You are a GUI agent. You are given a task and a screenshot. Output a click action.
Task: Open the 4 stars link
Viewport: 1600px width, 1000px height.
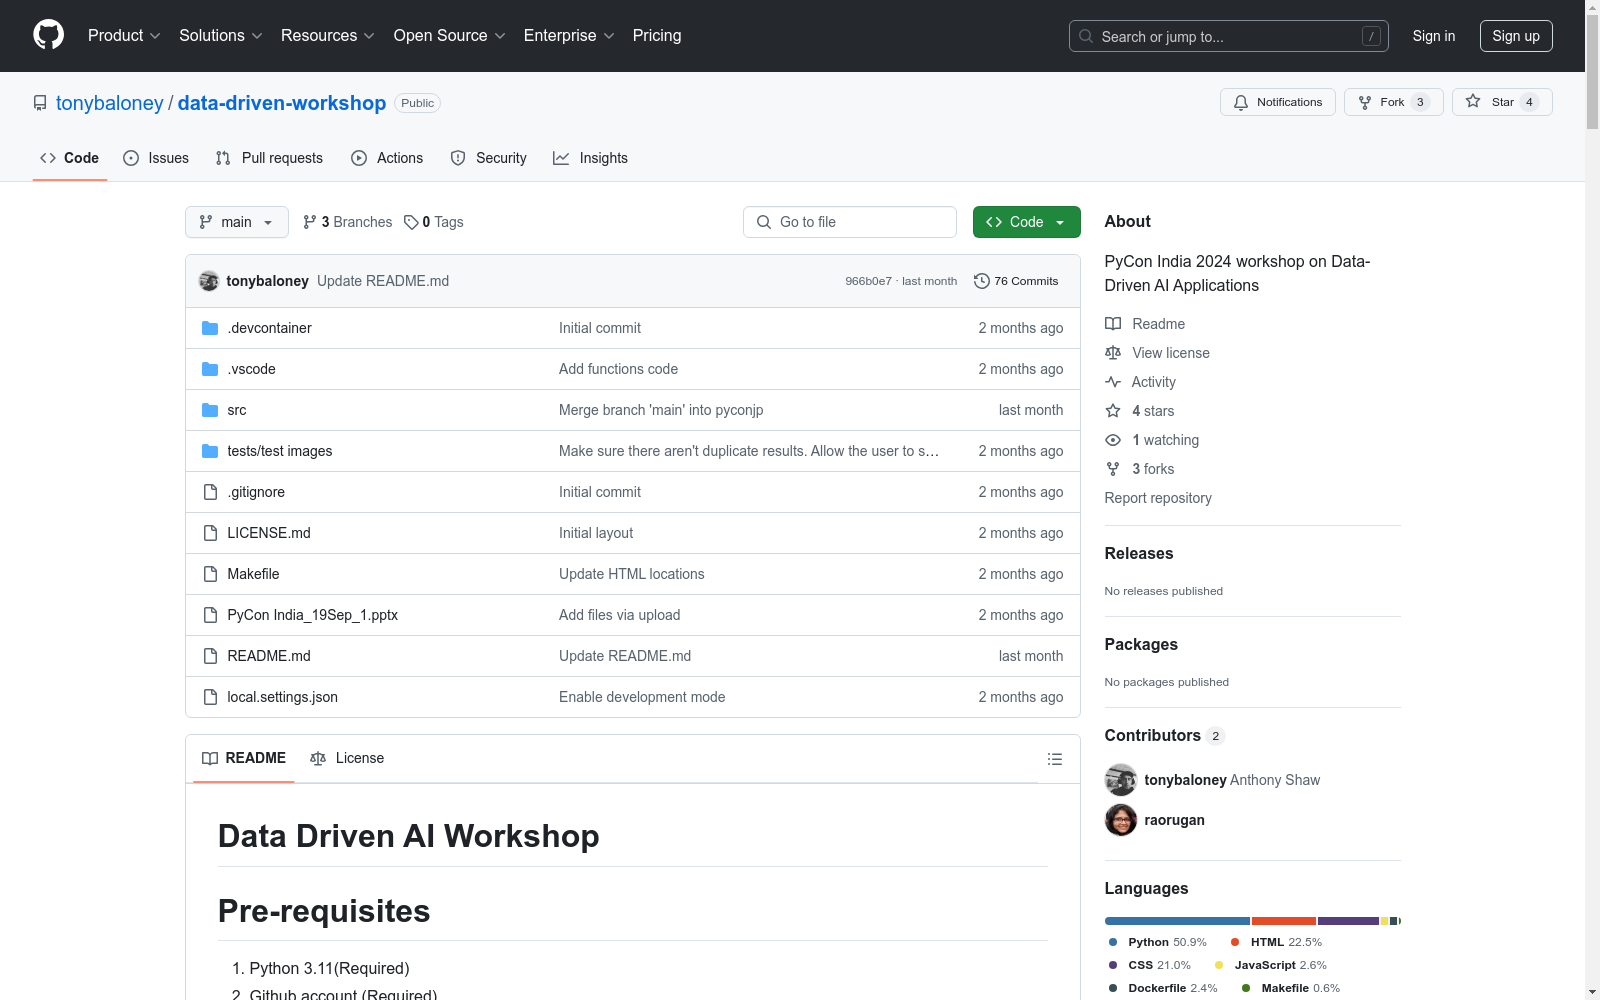1140,411
